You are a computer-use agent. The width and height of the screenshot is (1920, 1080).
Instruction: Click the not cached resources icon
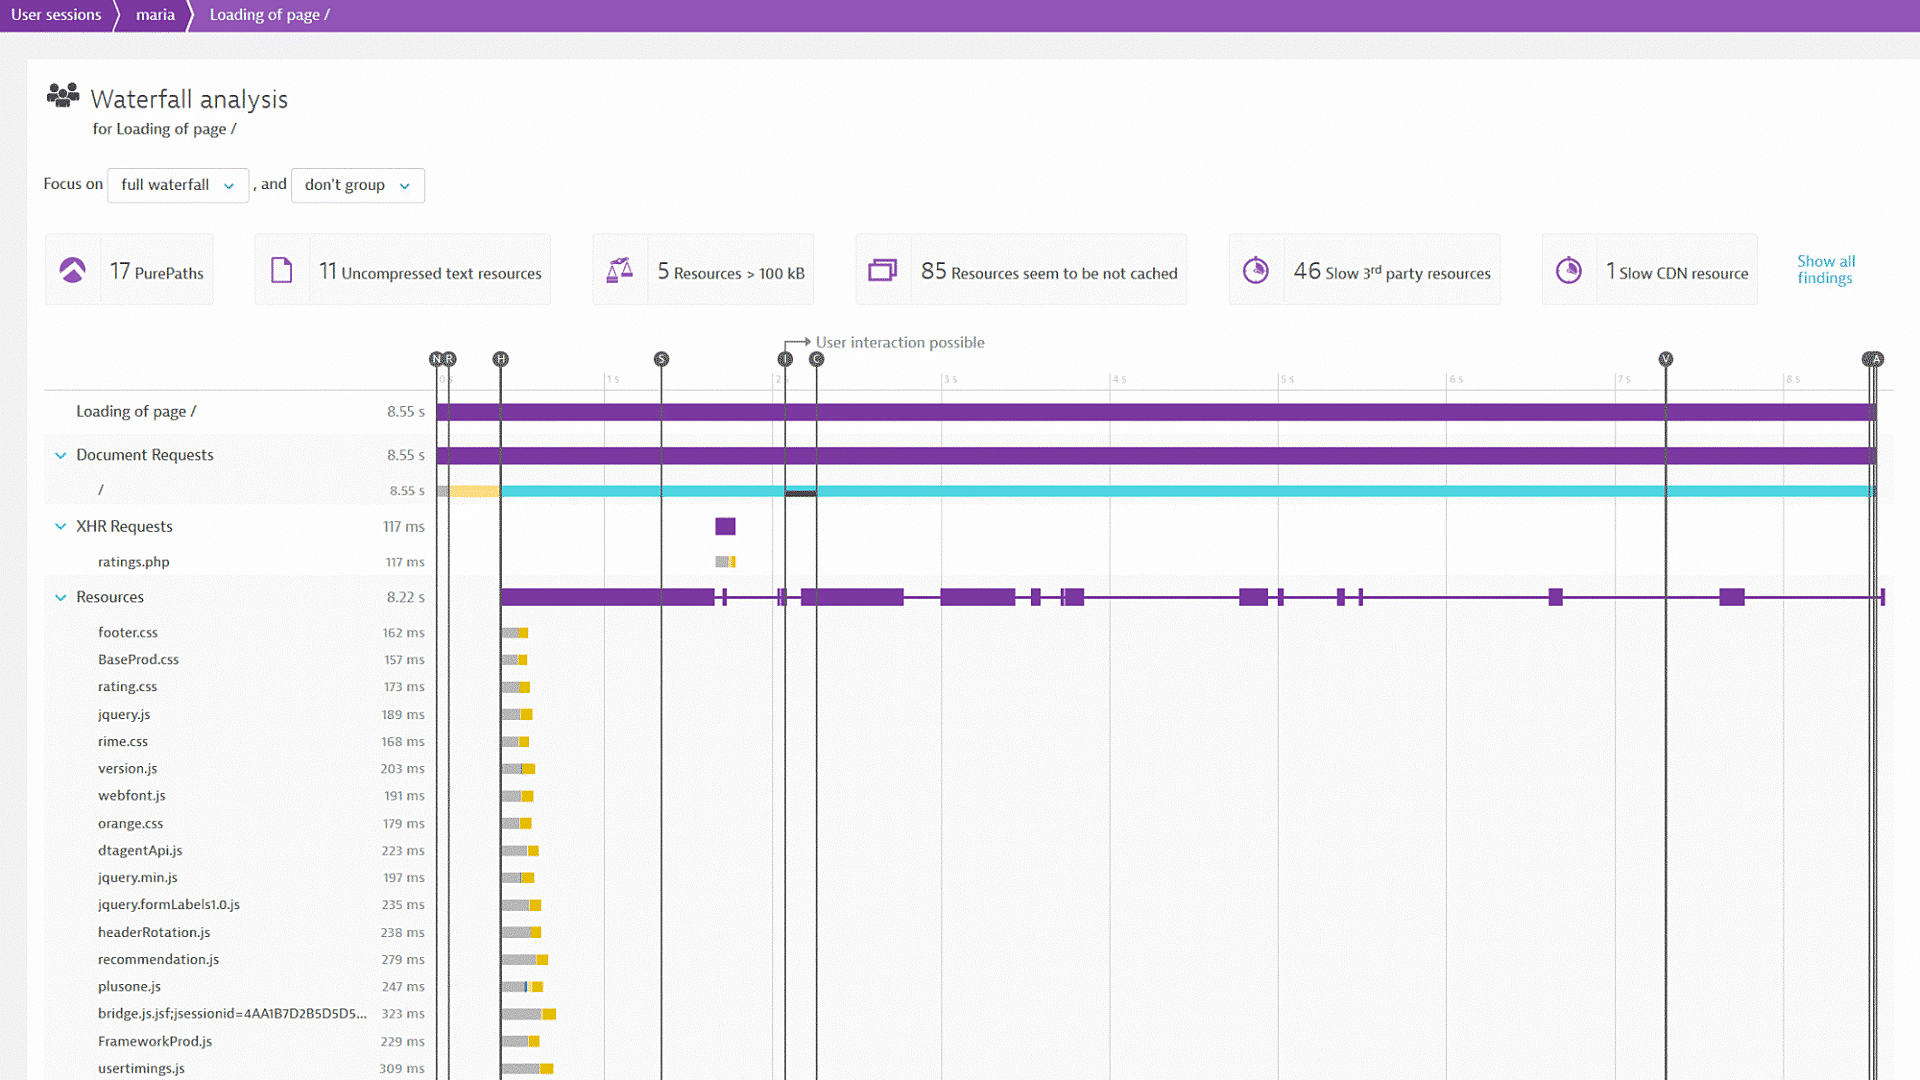click(880, 270)
